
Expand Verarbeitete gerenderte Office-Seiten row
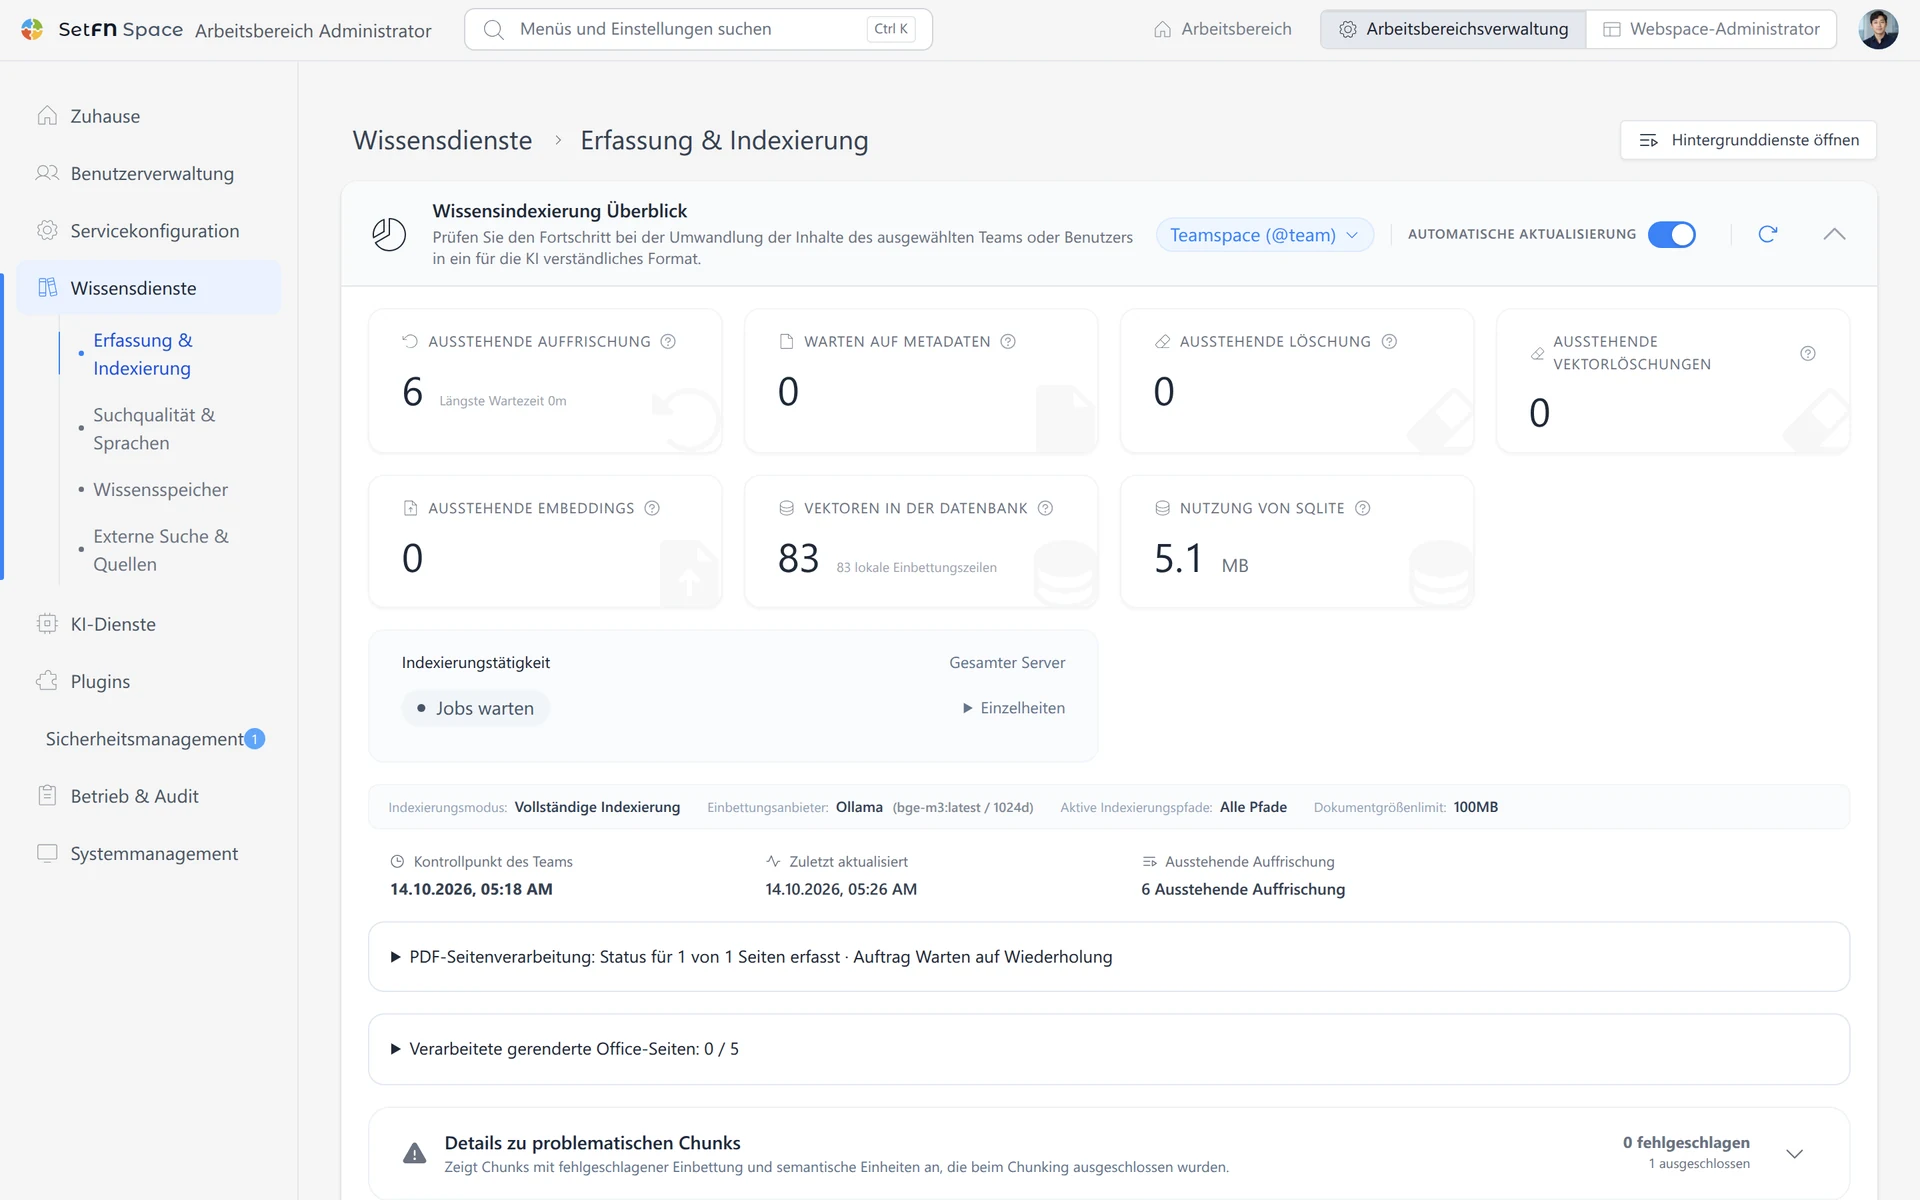(1109, 1049)
